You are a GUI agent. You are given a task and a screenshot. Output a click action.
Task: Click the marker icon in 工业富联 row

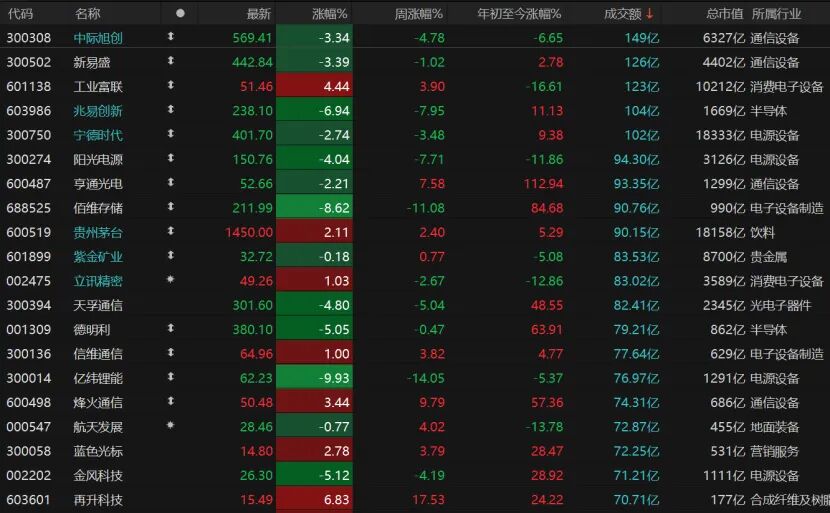170,87
